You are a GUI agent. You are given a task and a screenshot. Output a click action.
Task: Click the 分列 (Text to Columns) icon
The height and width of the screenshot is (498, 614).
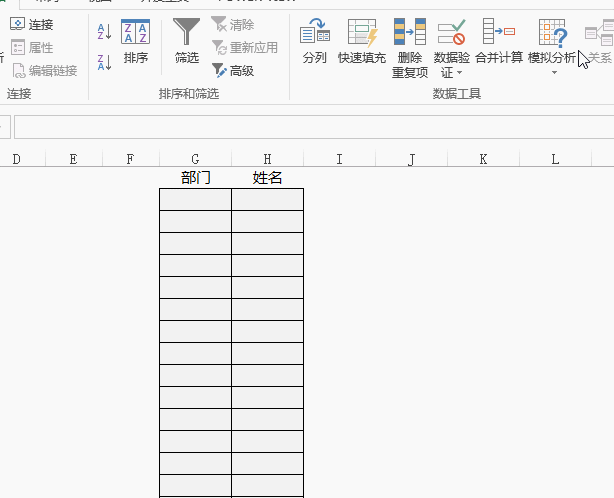pos(315,42)
